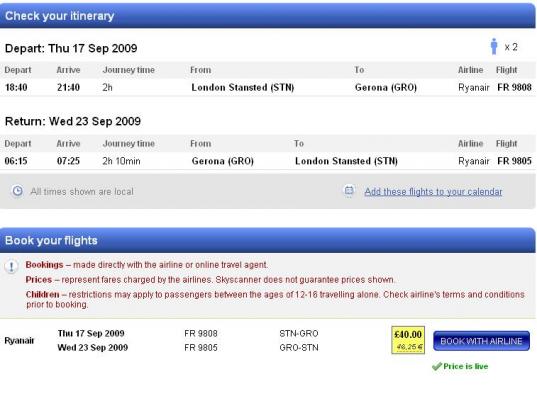
Task: Click the BOOK WITH AIRLINE button
Action: (481, 341)
